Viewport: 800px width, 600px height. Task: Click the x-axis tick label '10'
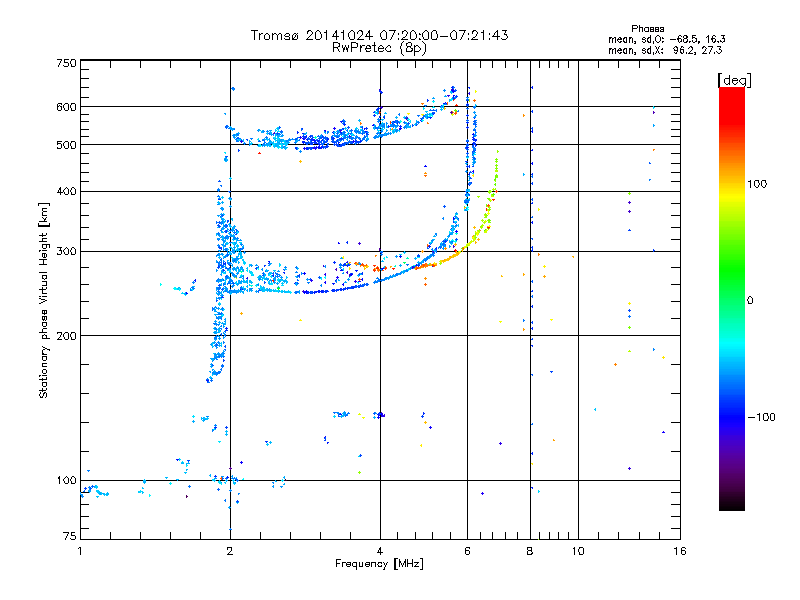[578, 551]
